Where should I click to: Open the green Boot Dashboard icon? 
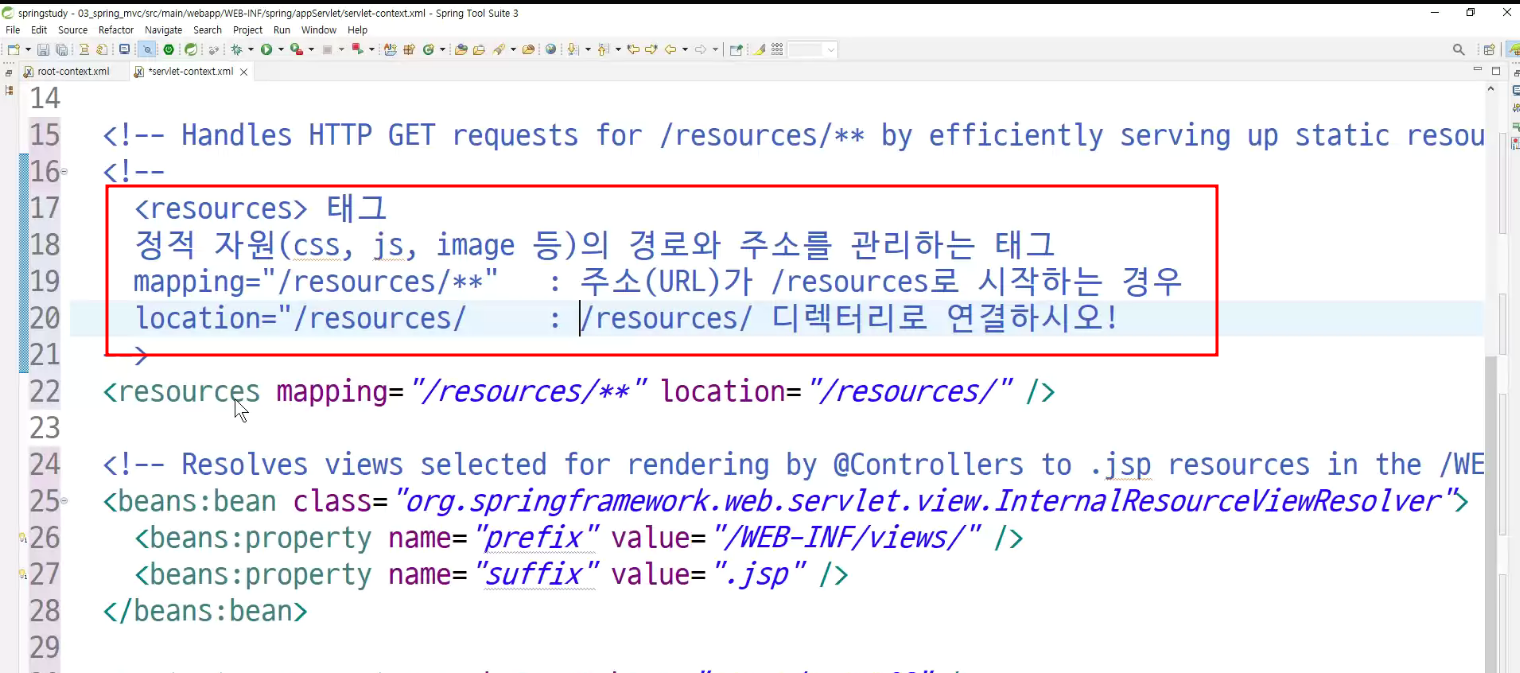pos(169,49)
